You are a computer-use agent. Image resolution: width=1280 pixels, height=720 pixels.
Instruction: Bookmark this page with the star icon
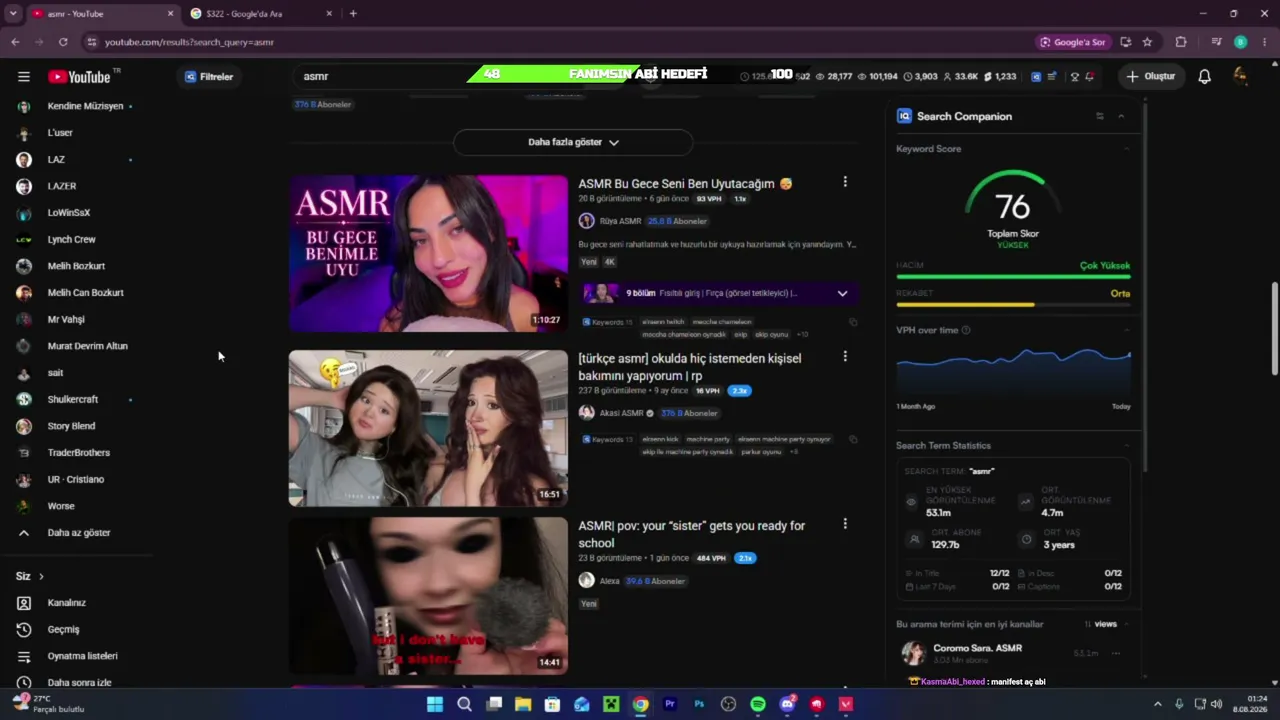pyautogui.click(x=1147, y=42)
